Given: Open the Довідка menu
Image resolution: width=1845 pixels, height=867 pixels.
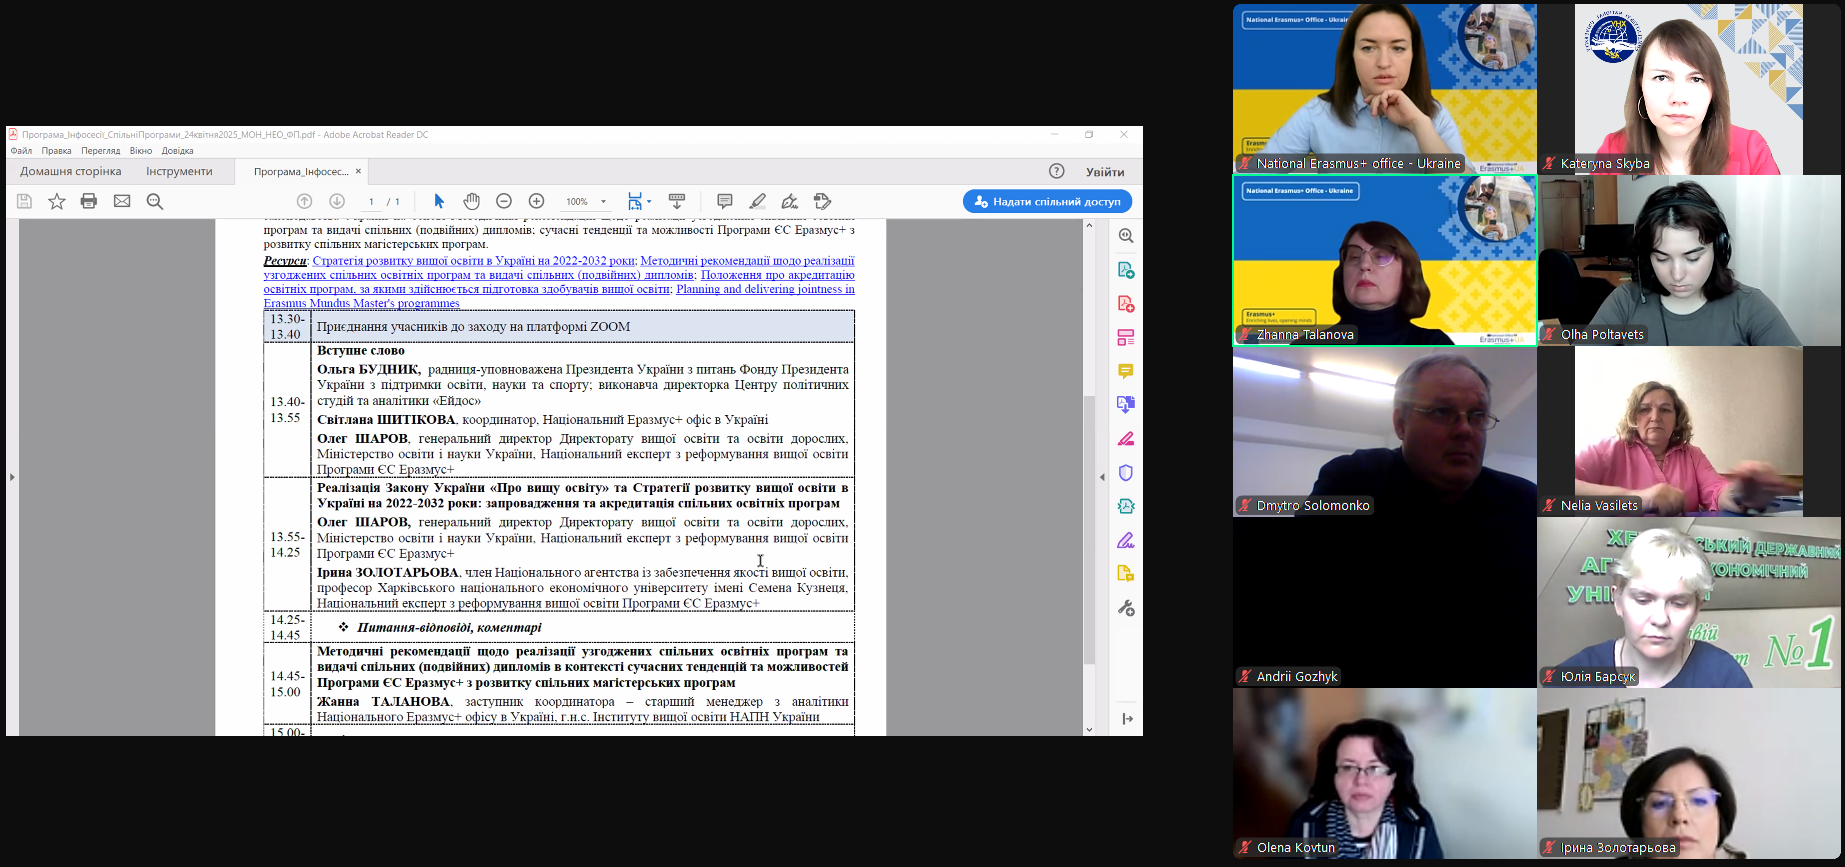Looking at the screenshot, I should (x=178, y=151).
